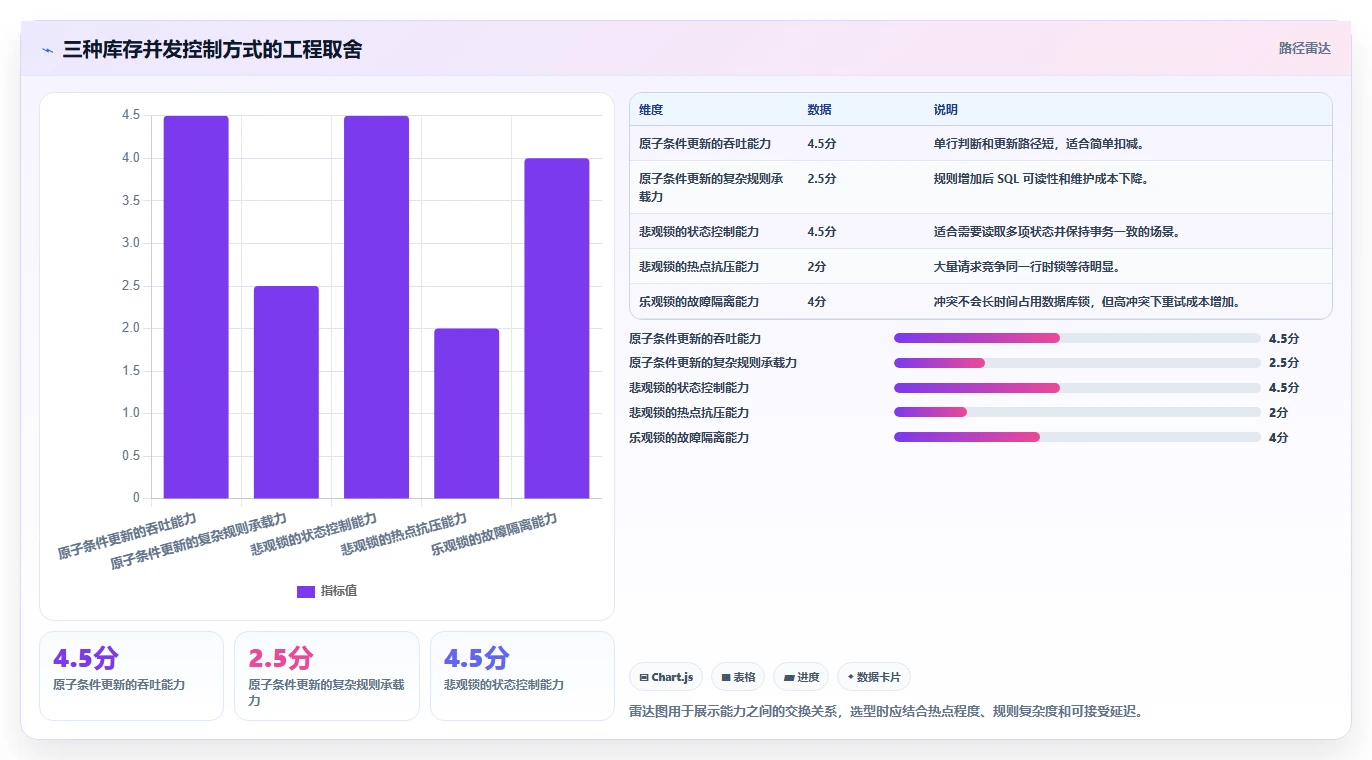
Task: Open the 4.5分 原子条件更新的吞吐能力 data card
Action: 131,675
